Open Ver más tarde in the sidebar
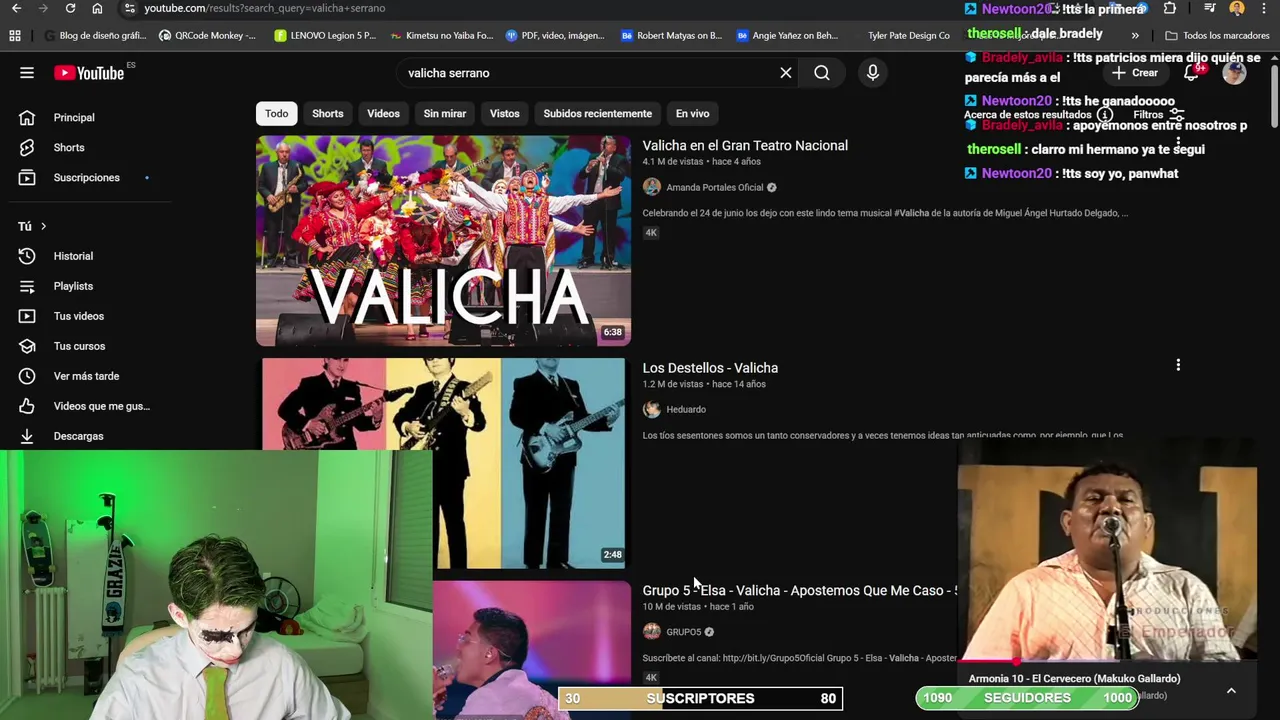The height and width of the screenshot is (720, 1280). point(86,376)
